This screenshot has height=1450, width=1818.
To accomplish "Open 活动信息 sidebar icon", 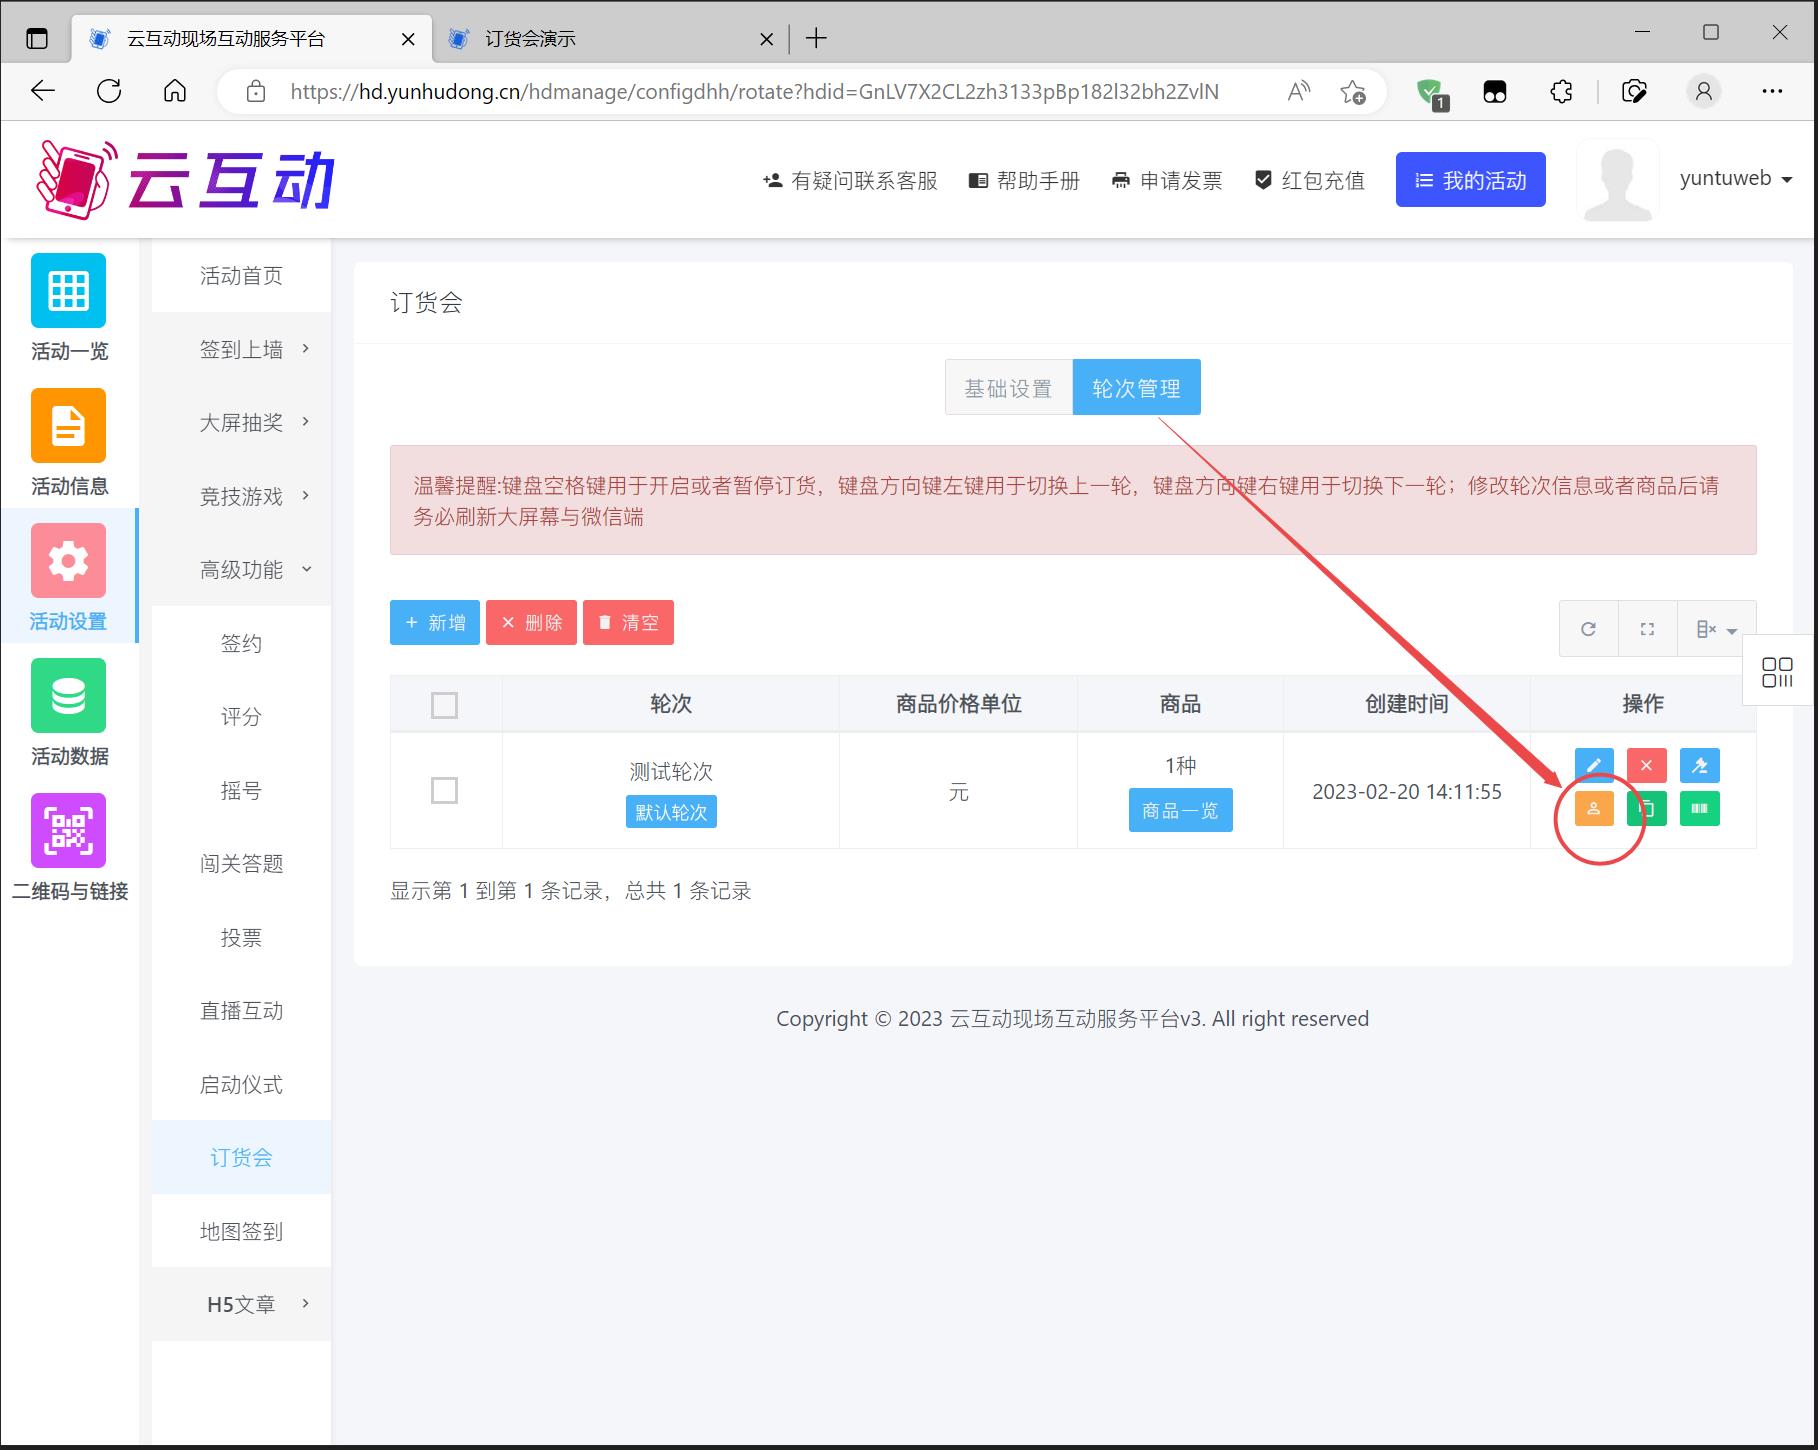I will (x=68, y=426).
